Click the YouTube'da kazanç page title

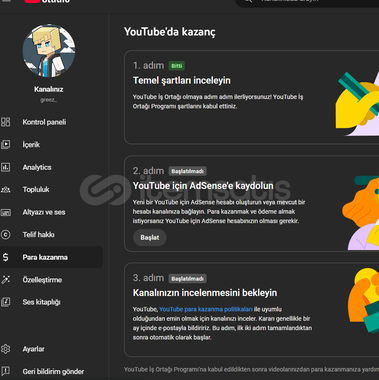170,32
